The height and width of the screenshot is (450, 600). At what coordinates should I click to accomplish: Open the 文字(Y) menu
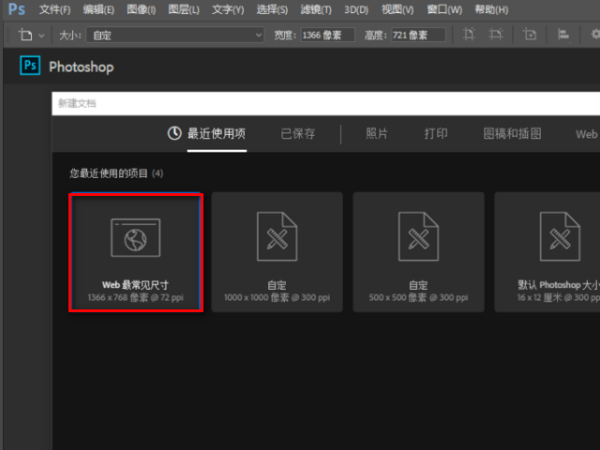tap(228, 10)
